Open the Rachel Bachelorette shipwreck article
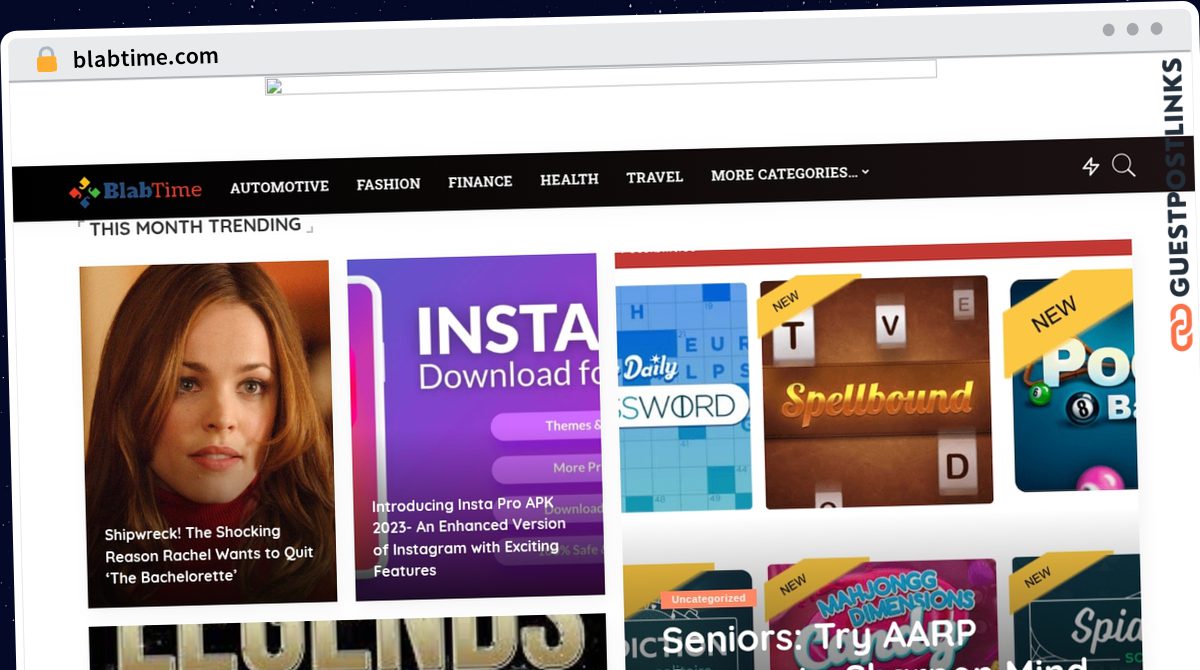This screenshot has height=670, width=1200. point(209,554)
